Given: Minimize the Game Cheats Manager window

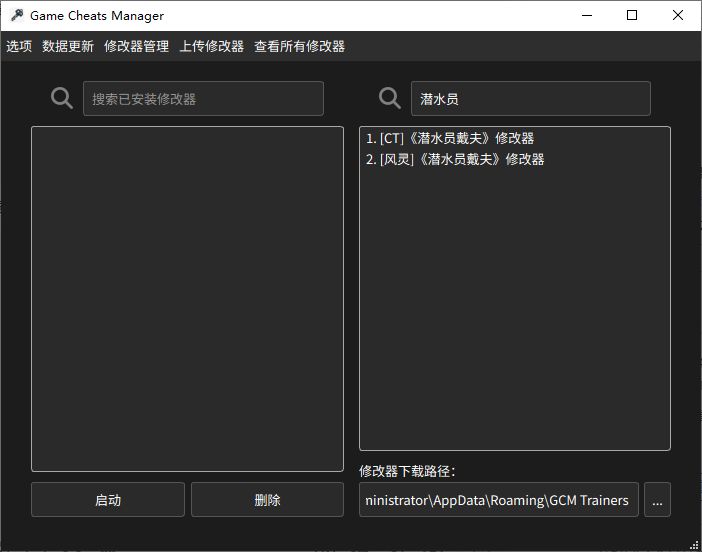Looking at the screenshot, I should click(x=587, y=15).
